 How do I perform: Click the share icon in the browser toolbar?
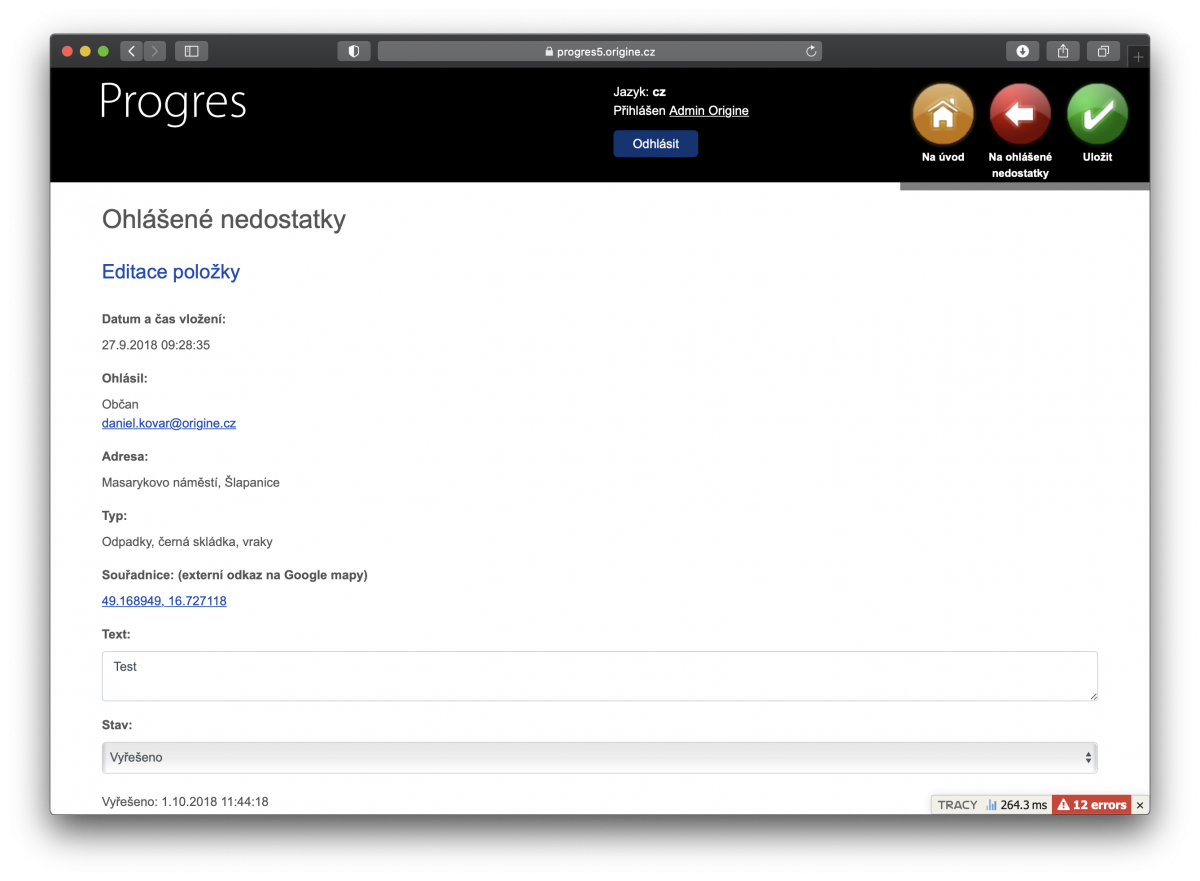(1062, 50)
